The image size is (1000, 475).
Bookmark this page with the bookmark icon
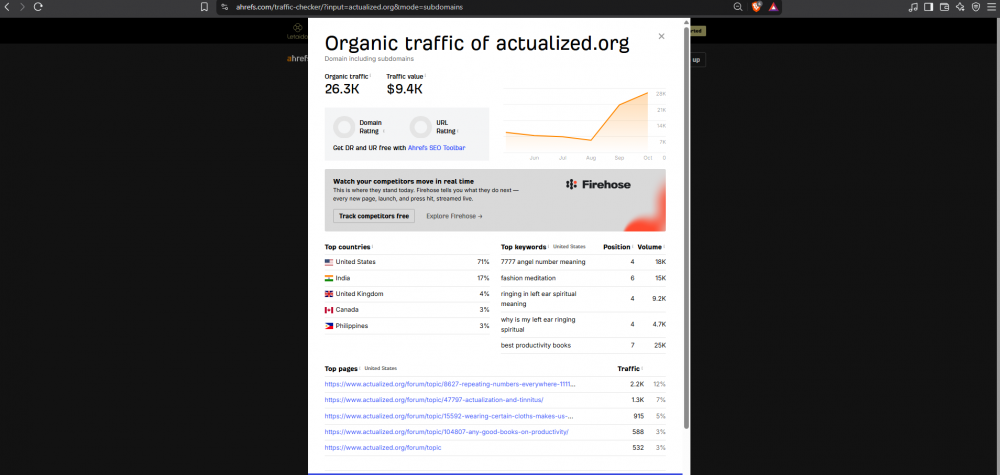tap(204, 7)
